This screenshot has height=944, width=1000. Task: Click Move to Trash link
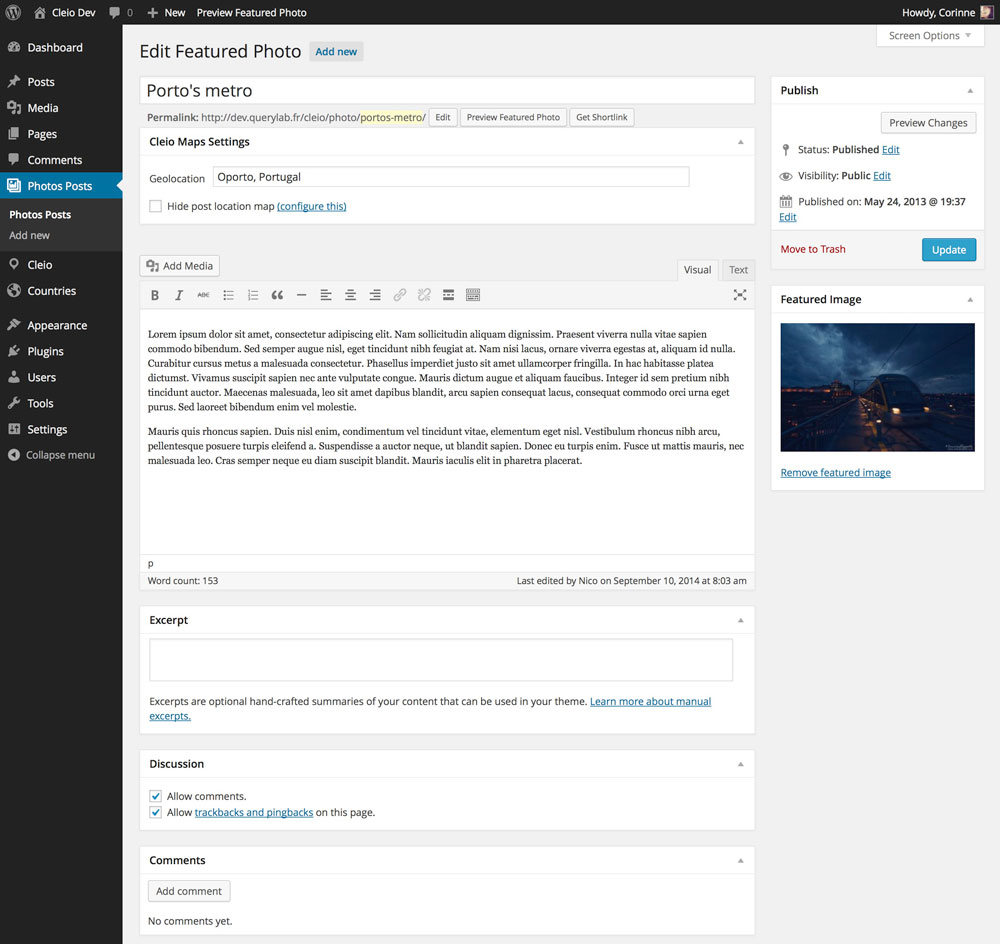(x=812, y=249)
